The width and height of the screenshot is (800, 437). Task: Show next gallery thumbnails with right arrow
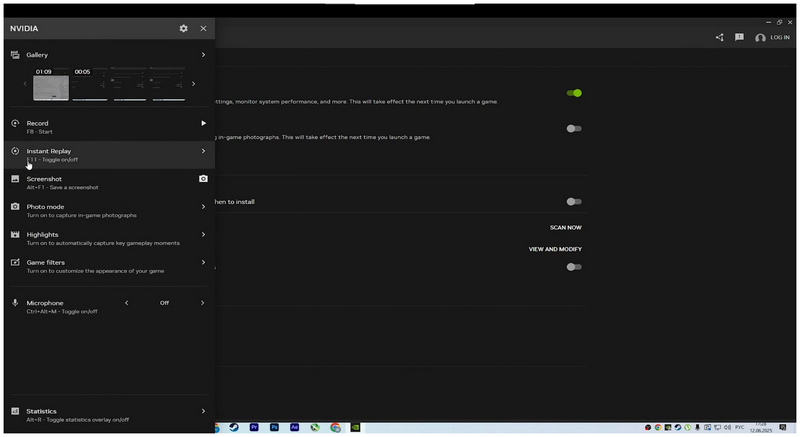(193, 84)
